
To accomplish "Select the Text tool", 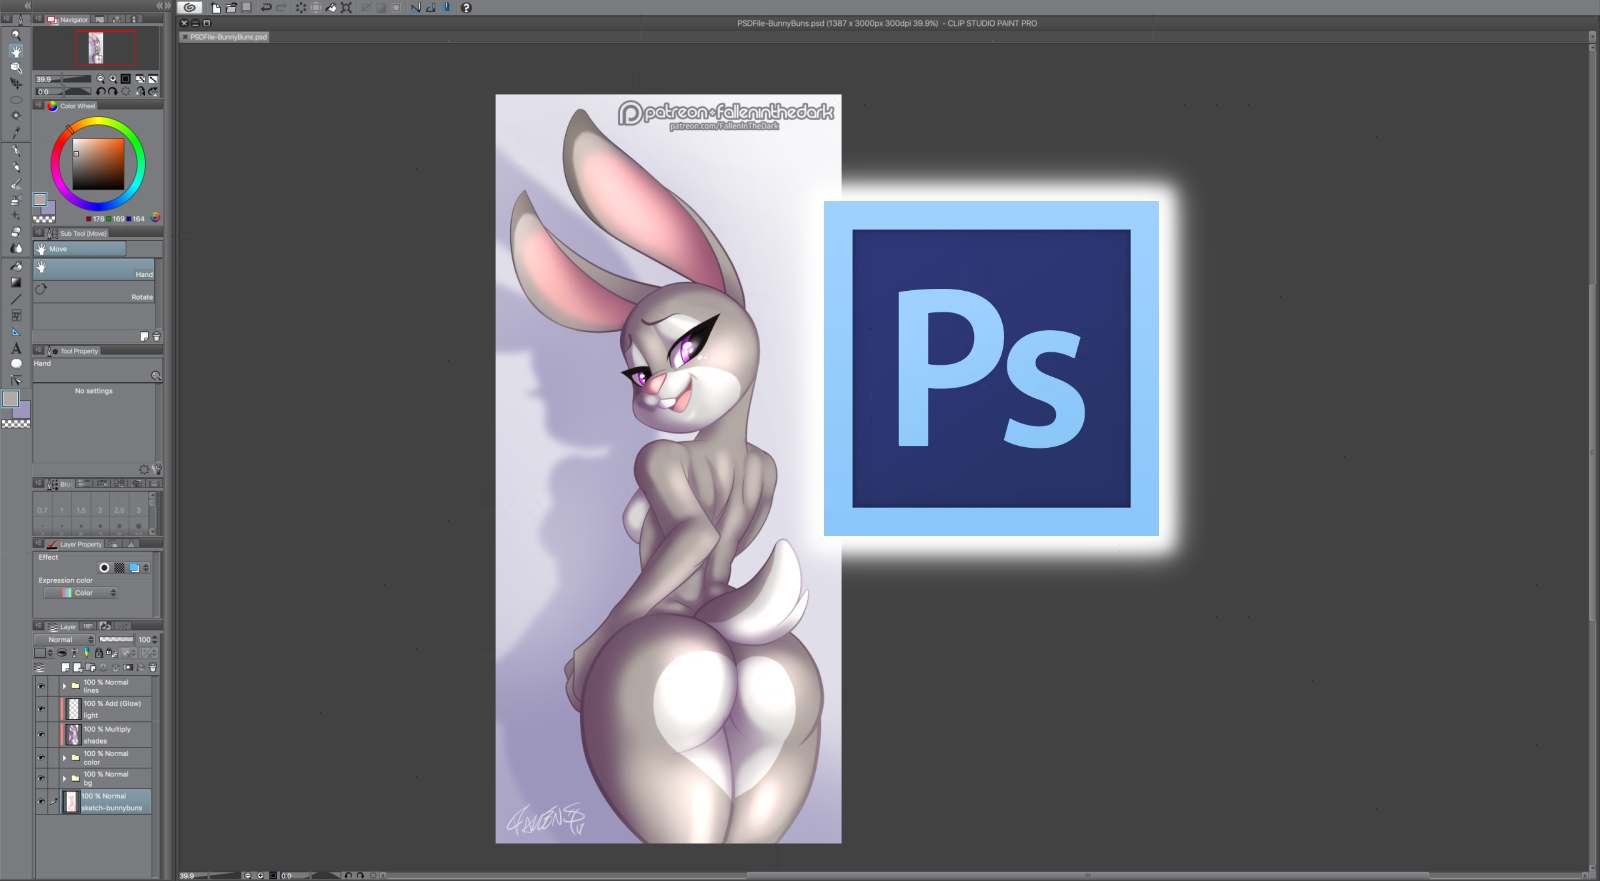I will click(x=16, y=348).
